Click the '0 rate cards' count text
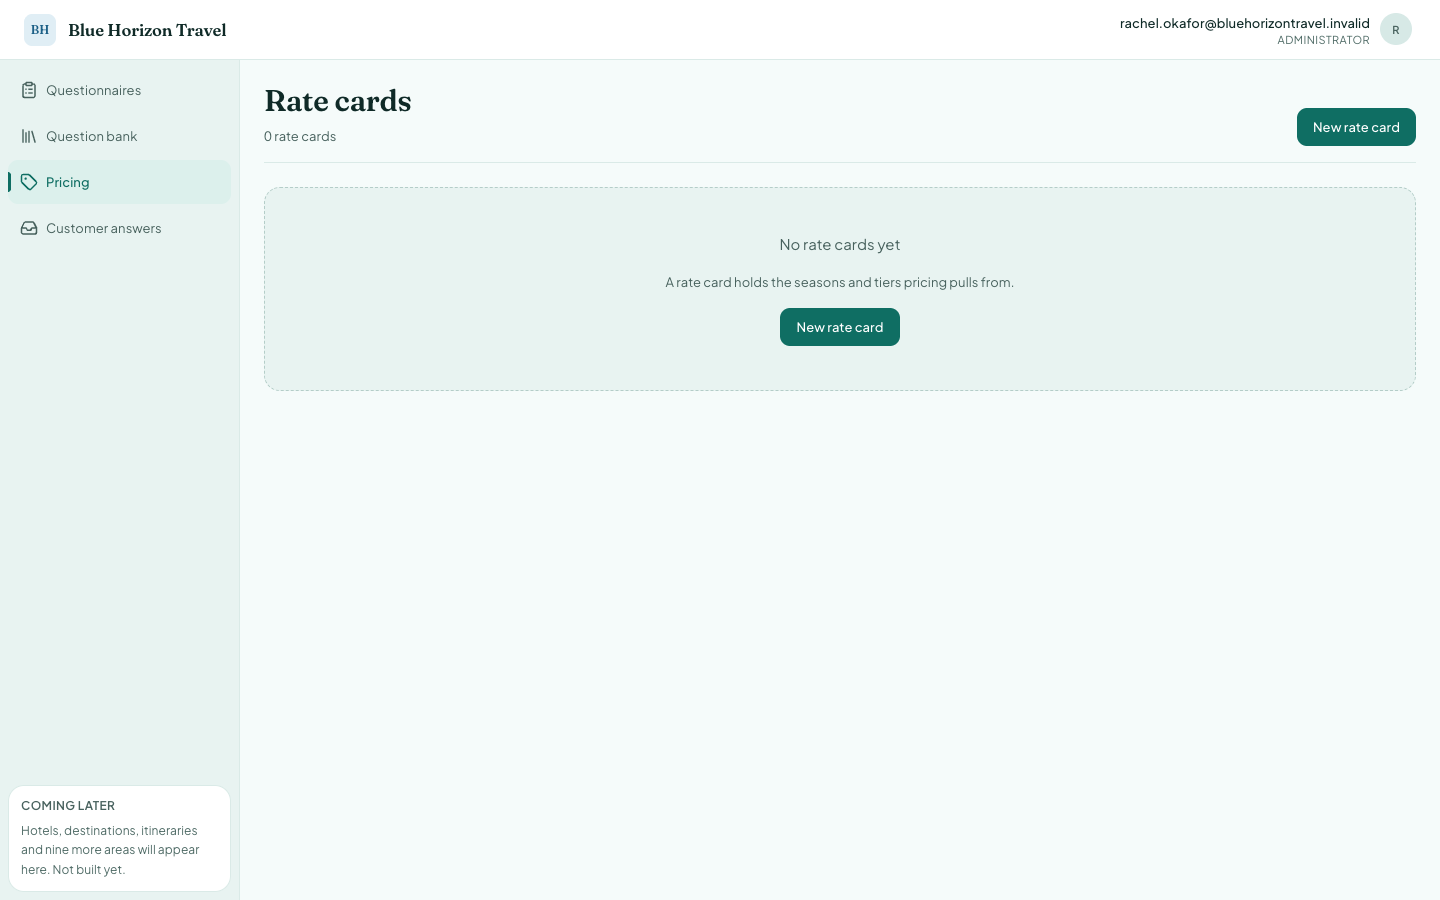This screenshot has width=1440, height=900. (x=300, y=136)
